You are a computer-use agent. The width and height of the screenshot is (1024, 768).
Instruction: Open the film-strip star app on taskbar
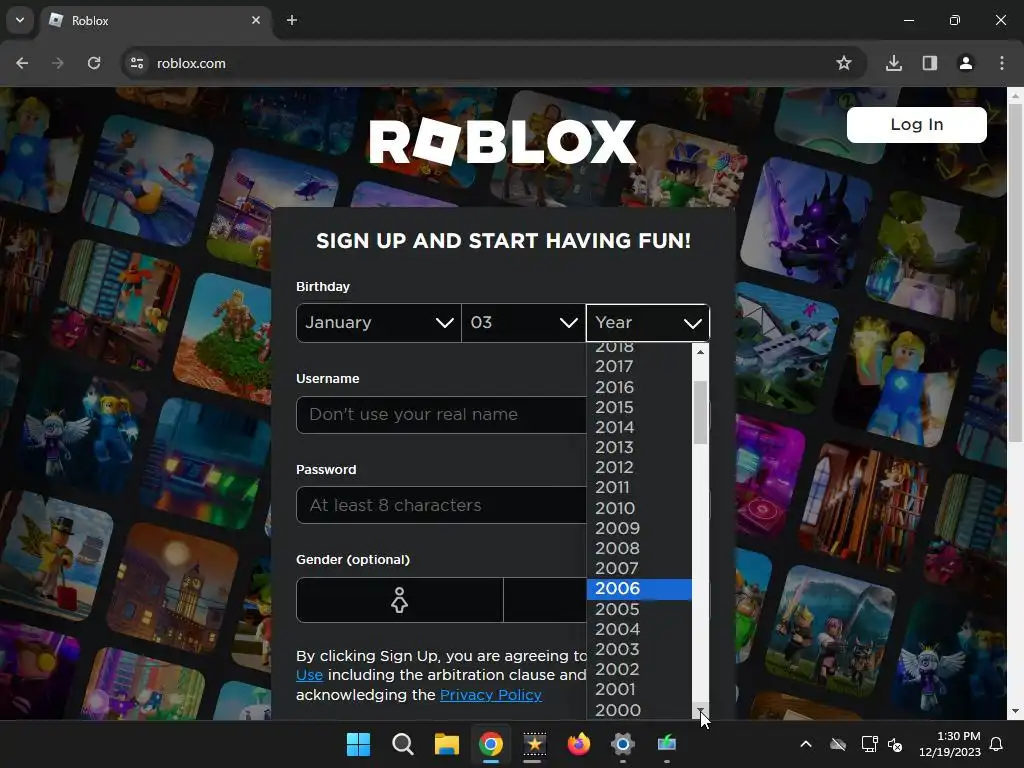[535, 744]
